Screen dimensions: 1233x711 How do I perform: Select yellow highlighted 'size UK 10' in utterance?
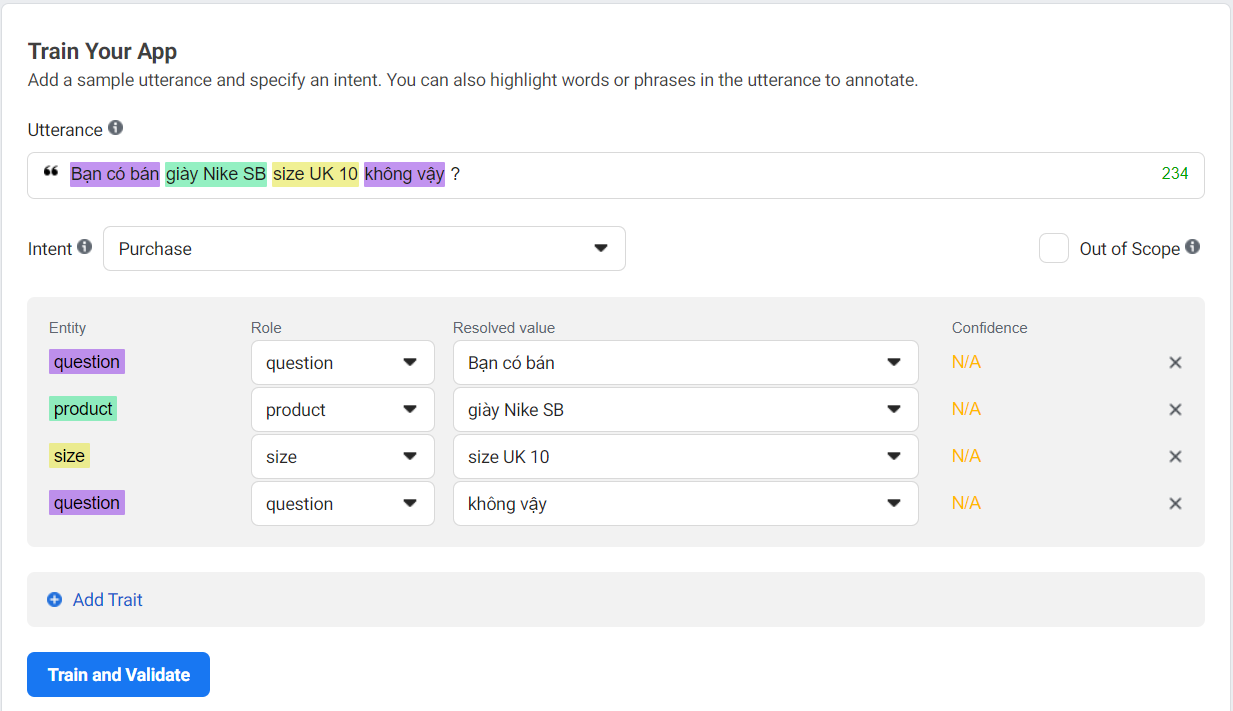tap(315, 175)
